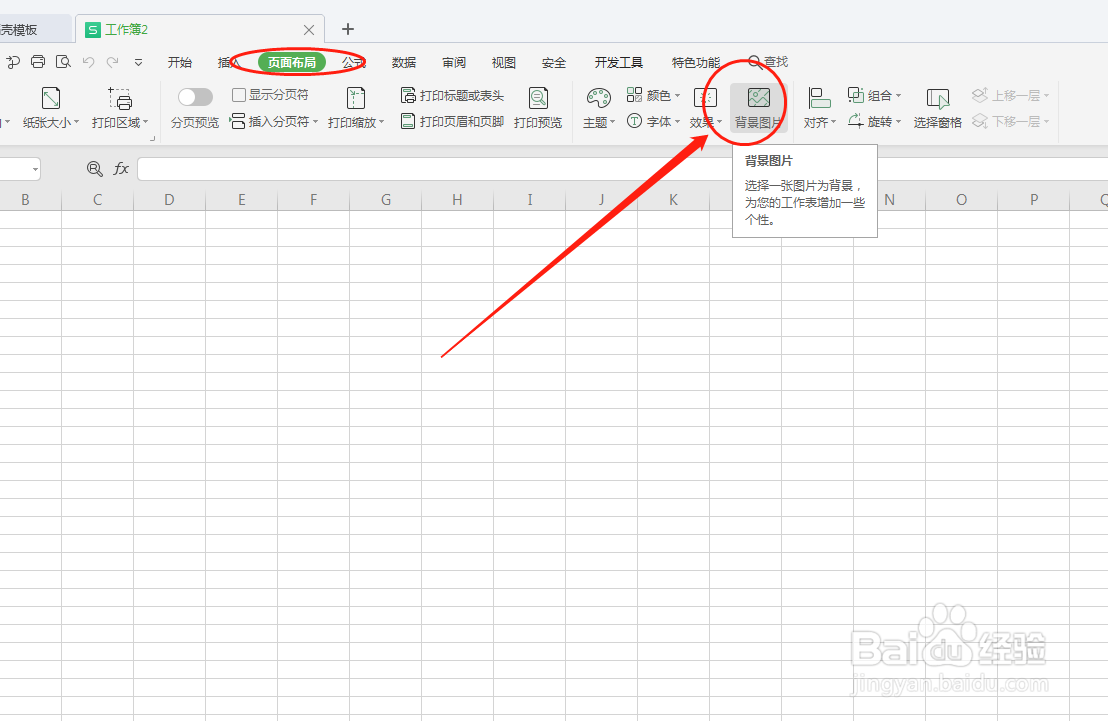The width and height of the screenshot is (1108, 721).
Task: Open the 组合 (group) dropdown
Action: click(873, 94)
